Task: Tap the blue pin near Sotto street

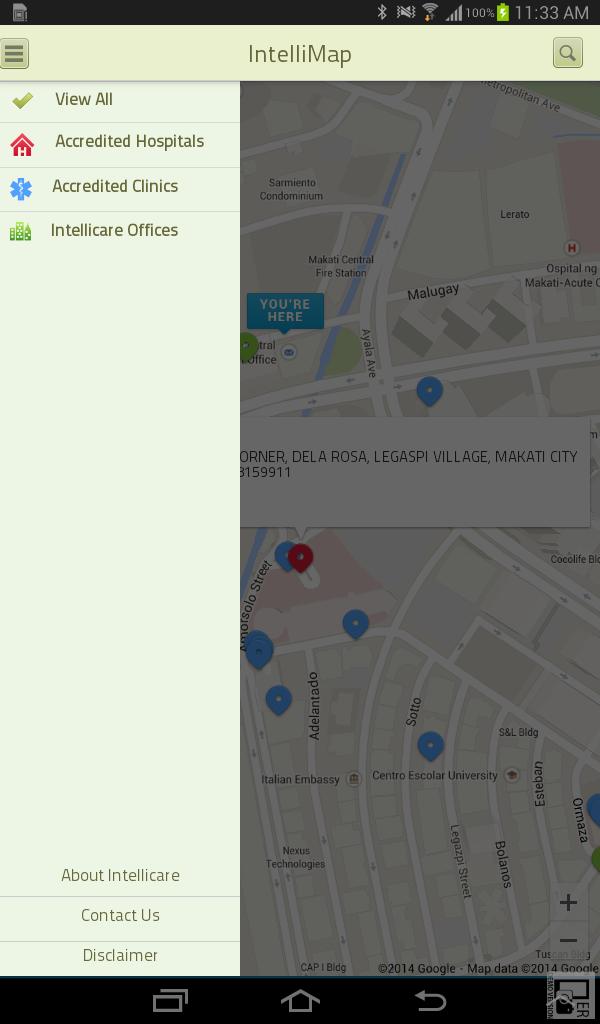Action: (430, 745)
